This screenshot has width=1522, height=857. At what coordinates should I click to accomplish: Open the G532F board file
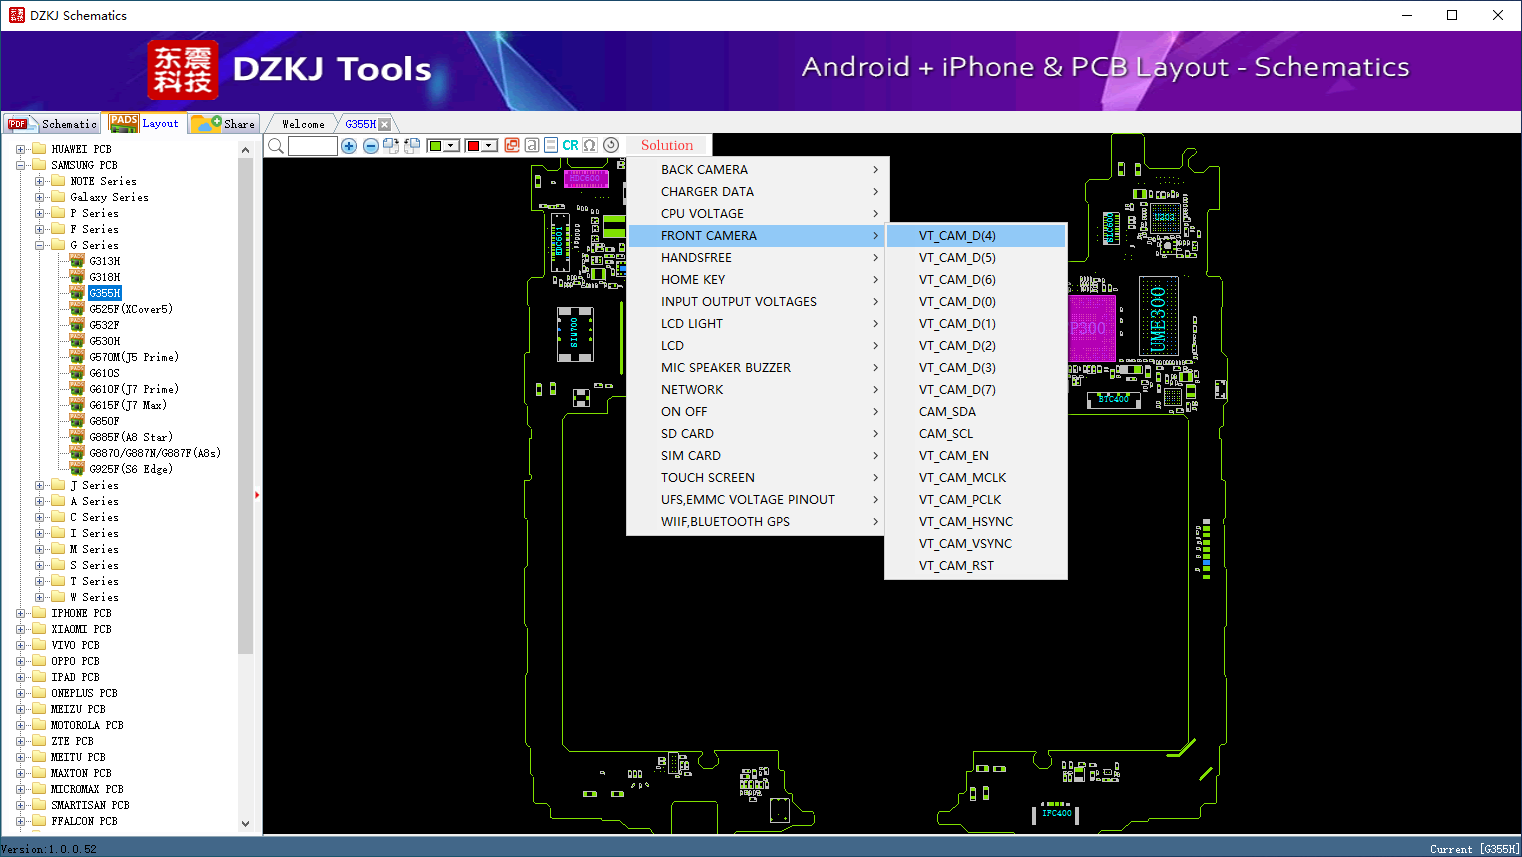coord(104,325)
